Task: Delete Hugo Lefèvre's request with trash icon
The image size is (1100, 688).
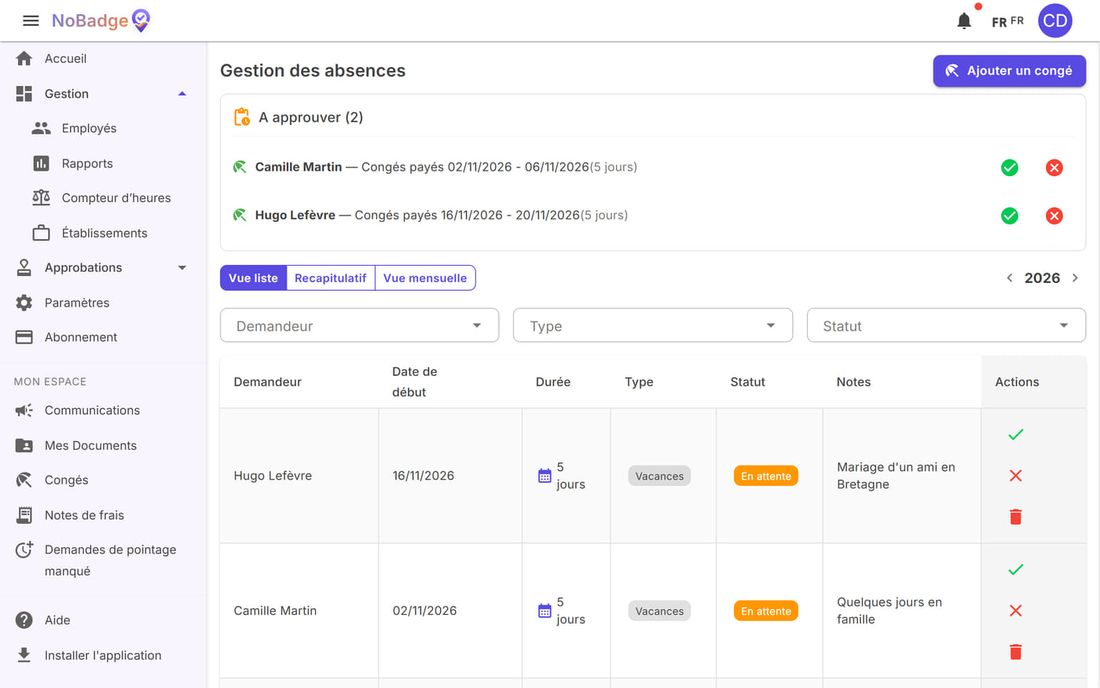Action: [x=1015, y=517]
